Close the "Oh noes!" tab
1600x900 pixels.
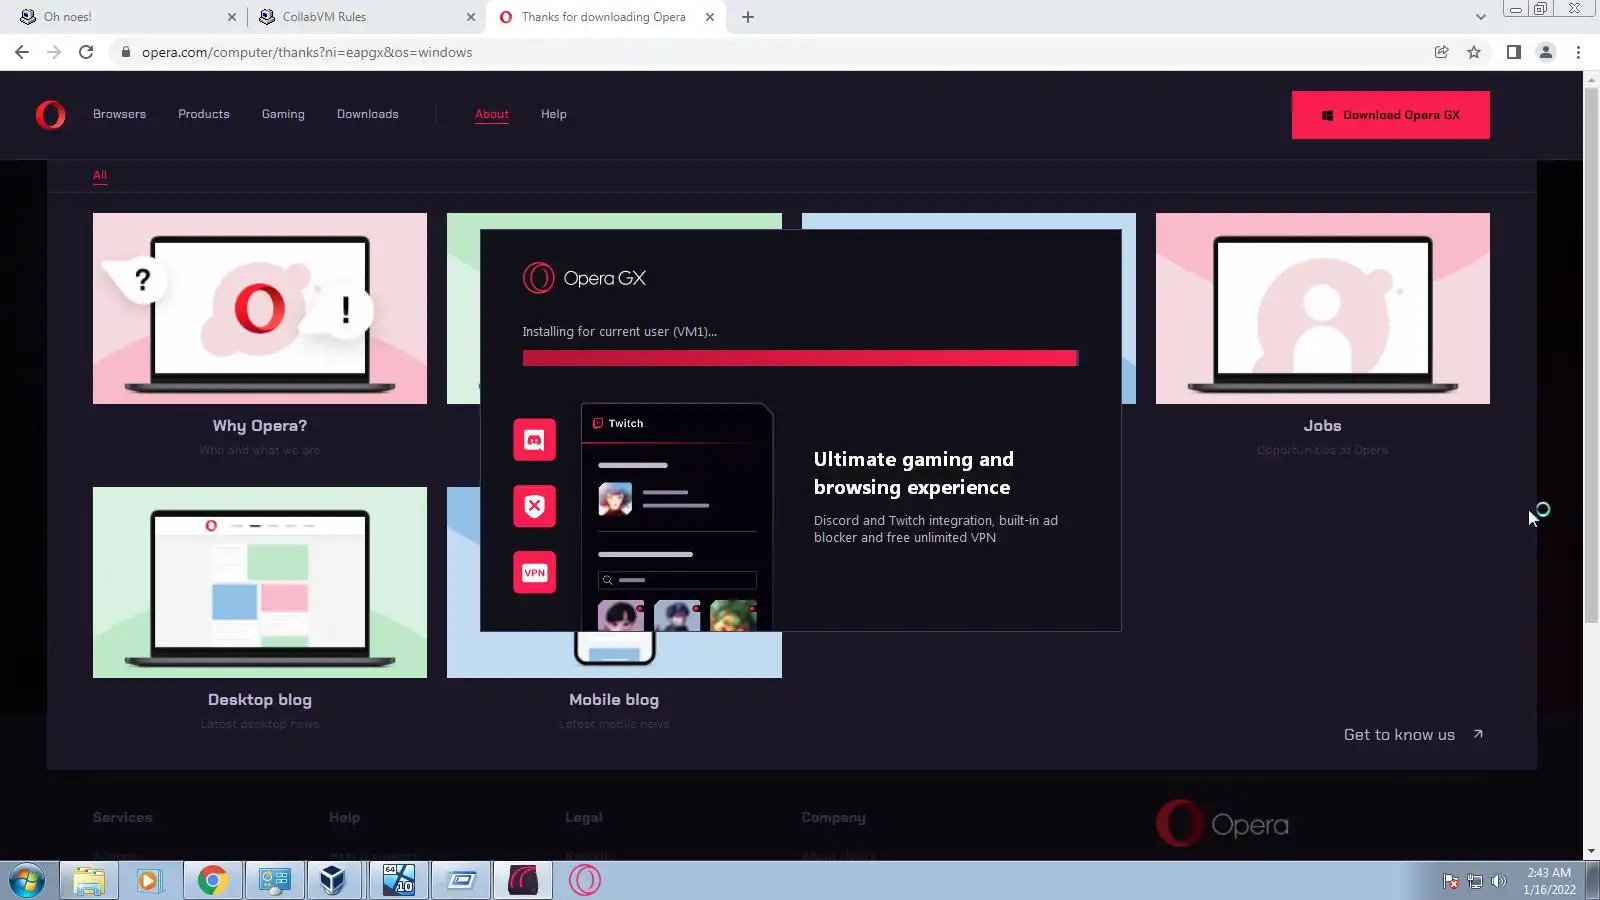[x=232, y=17]
